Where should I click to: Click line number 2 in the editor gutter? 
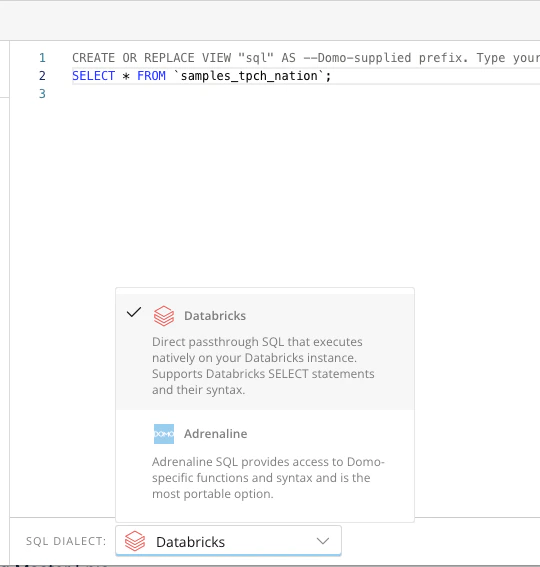pyautogui.click(x=42, y=76)
